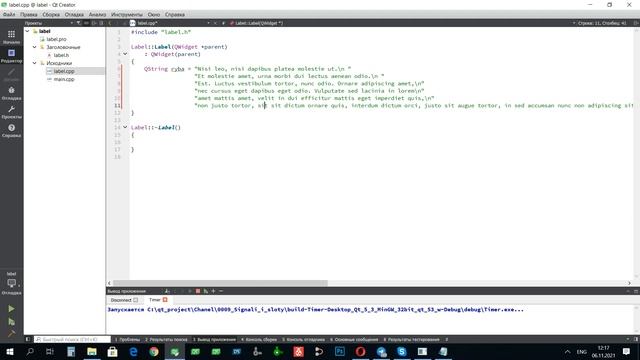Sync project tree with editor link icon
The image size is (640, 360).
coord(86,23)
